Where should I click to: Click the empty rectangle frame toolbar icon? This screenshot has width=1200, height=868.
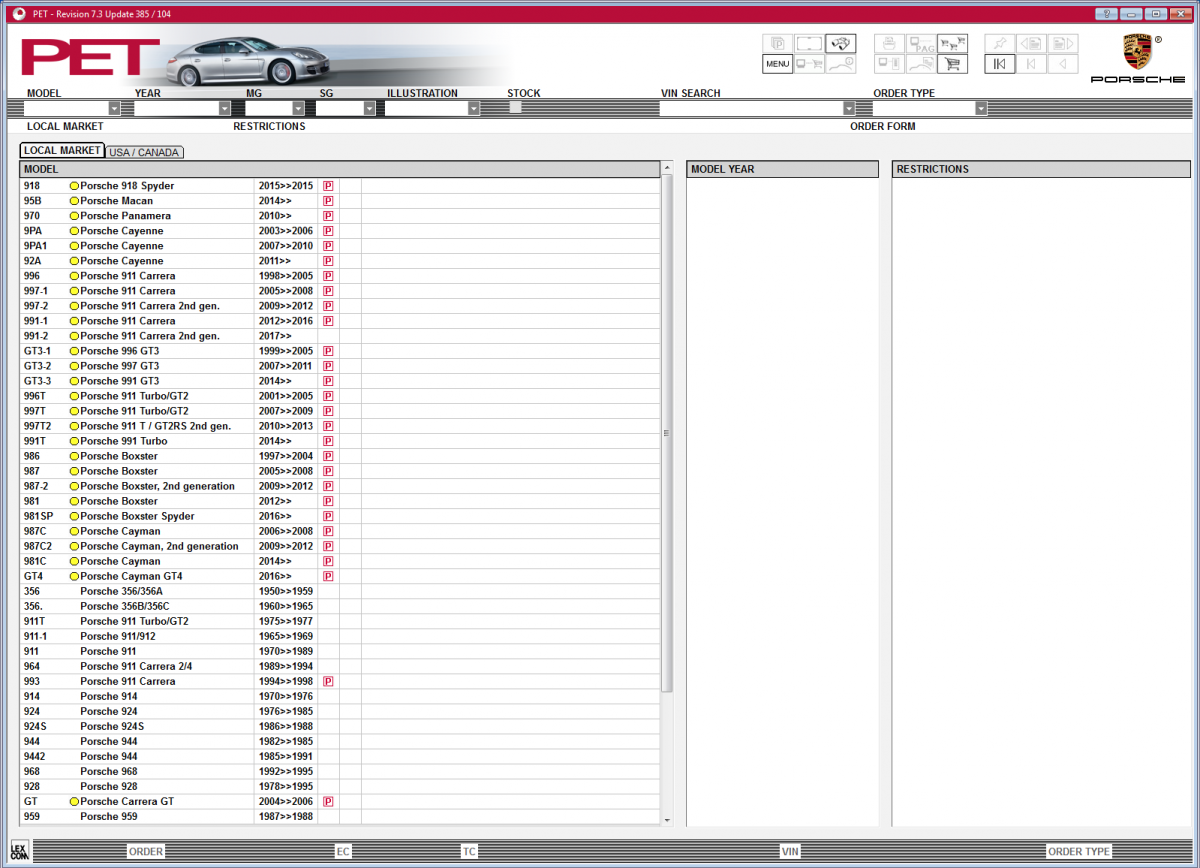(809, 43)
